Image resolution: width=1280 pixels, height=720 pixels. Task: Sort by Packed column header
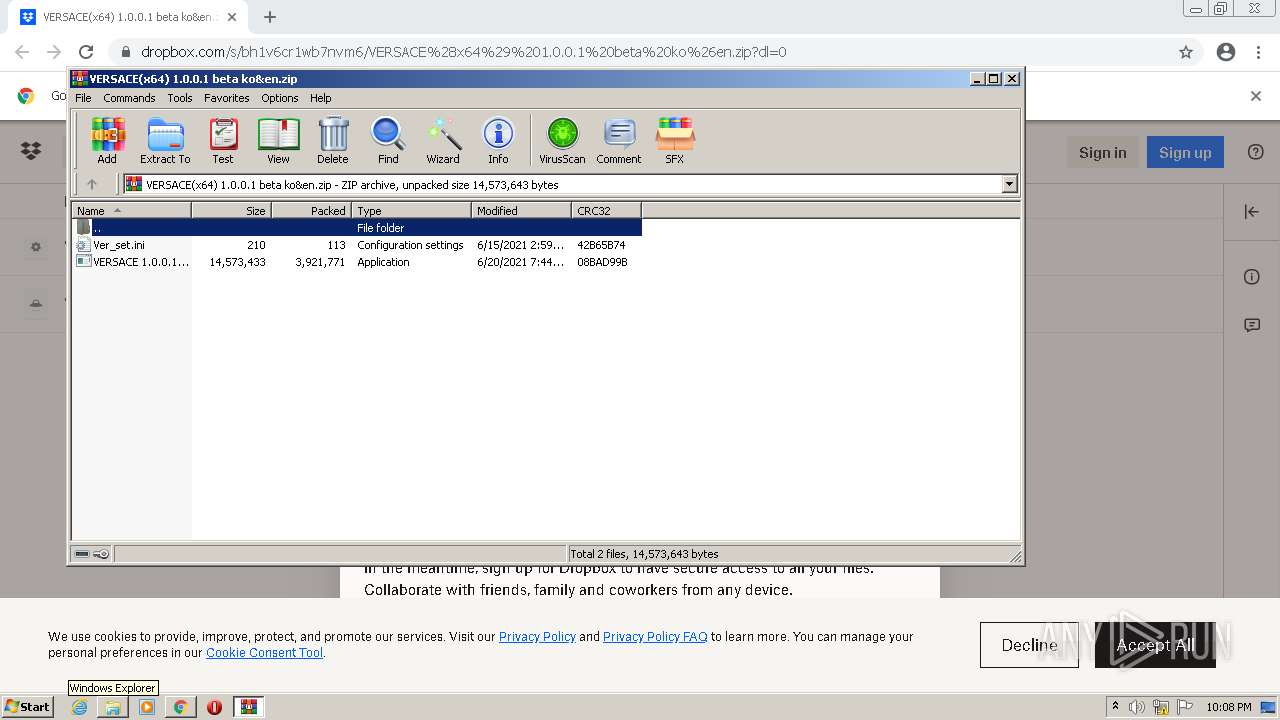[x=311, y=210]
